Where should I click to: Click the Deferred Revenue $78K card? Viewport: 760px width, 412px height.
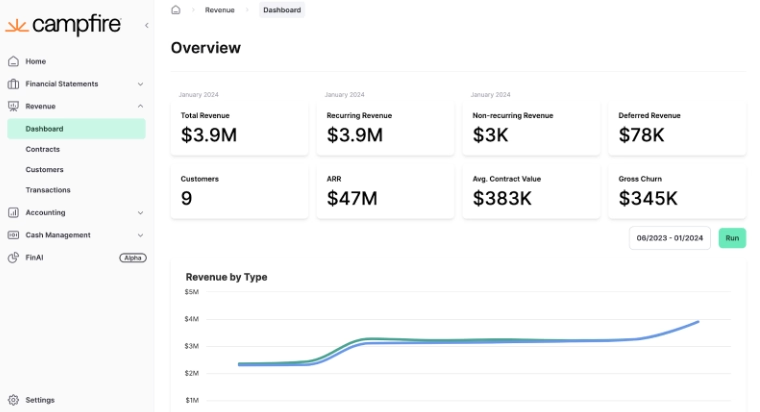click(677, 129)
